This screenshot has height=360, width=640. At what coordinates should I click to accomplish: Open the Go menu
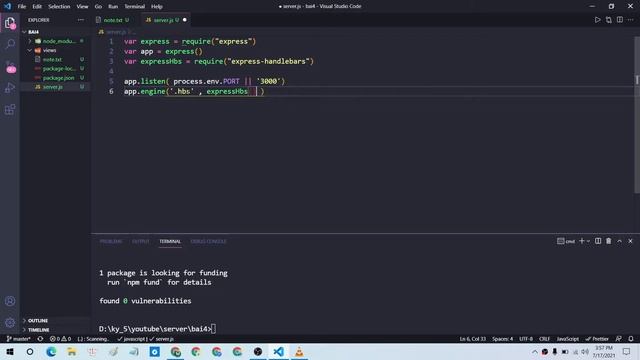click(98, 7)
